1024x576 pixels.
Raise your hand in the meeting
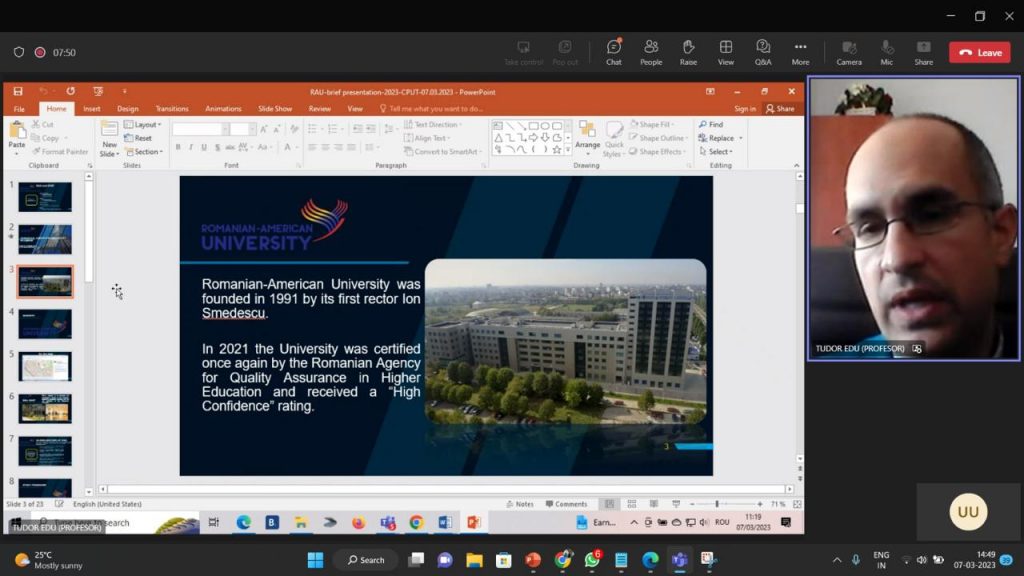(x=688, y=52)
